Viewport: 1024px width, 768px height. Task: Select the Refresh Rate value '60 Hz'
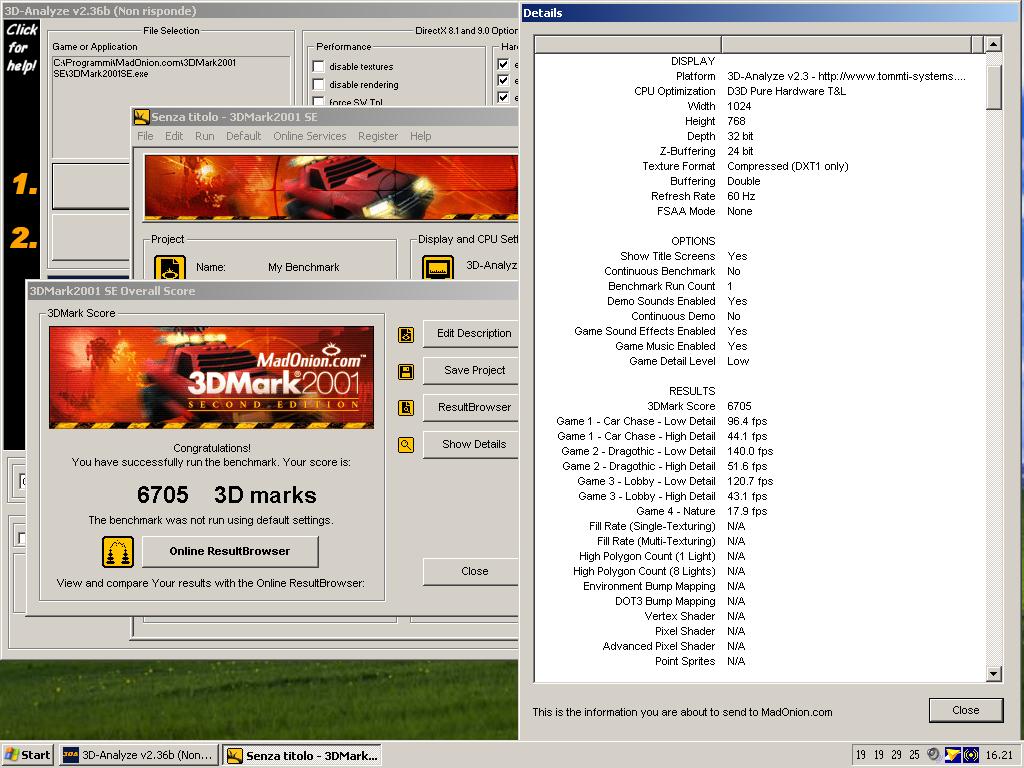tap(741, 197)
